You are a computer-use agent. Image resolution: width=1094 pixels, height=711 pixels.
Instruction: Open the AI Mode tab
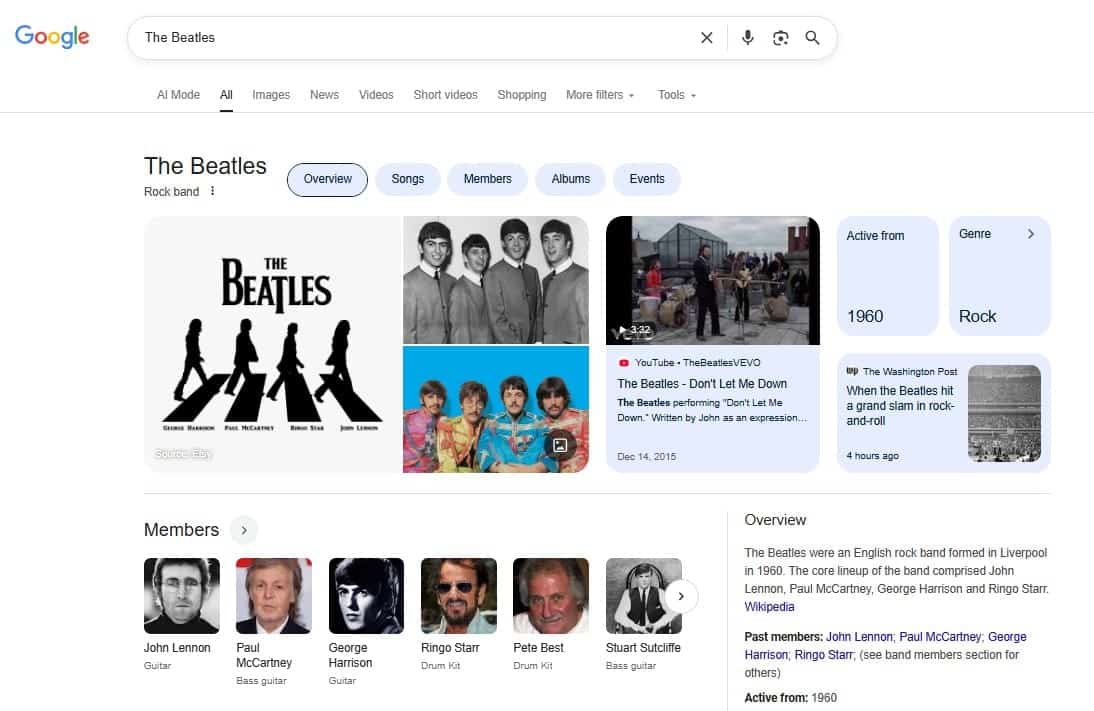coord(178,94)
